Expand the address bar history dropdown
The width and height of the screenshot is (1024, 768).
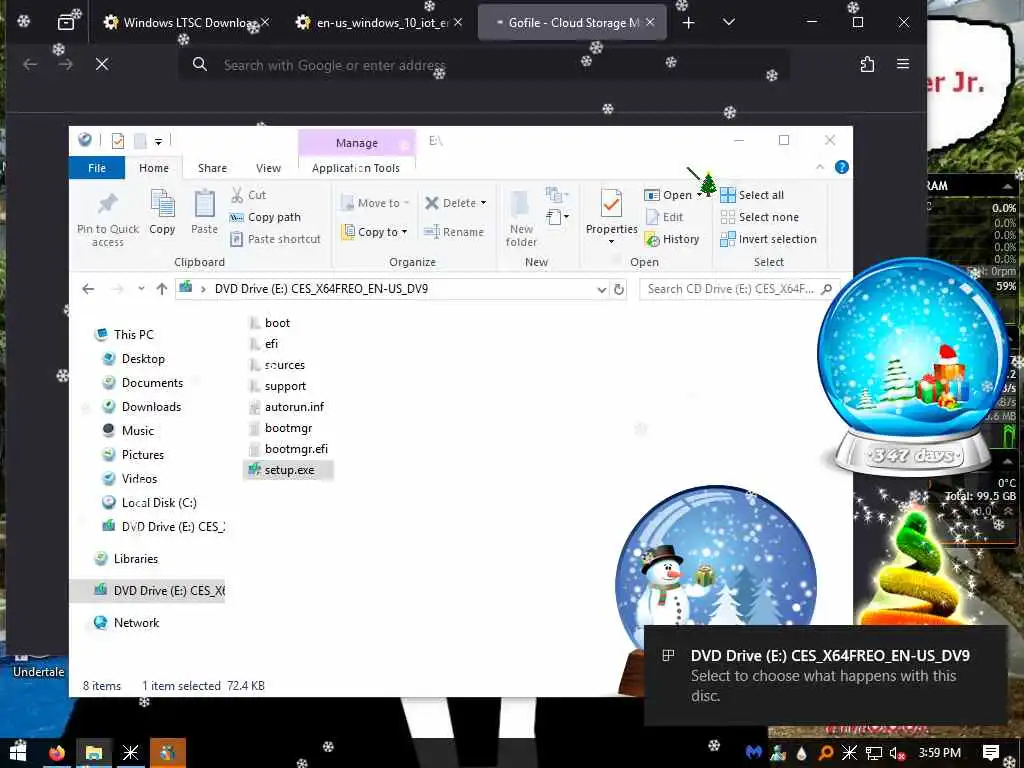point(601,289)
